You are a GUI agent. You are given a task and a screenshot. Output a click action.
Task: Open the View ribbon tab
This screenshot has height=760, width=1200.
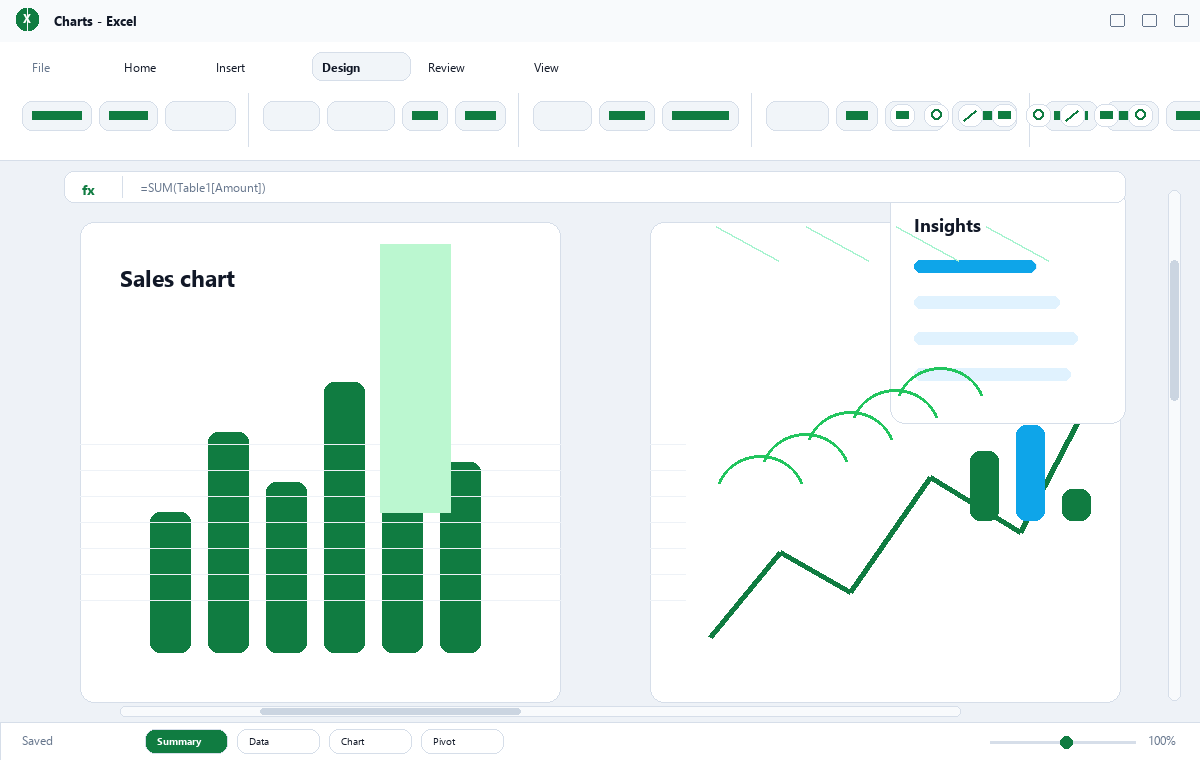pos(546,68)
